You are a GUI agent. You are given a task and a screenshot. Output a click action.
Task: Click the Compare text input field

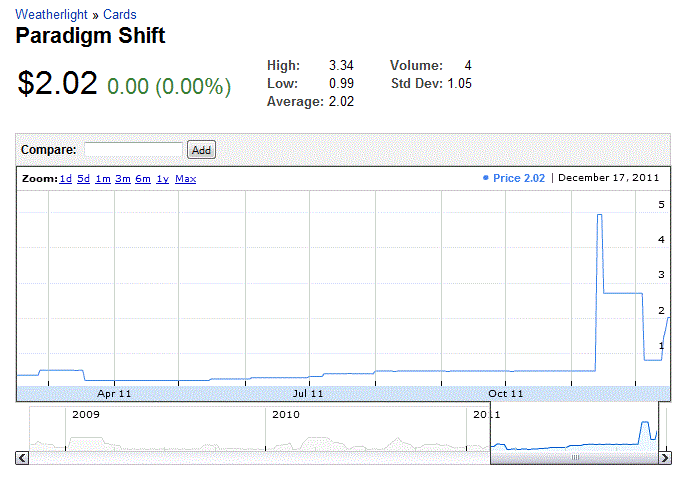pos(133,150)
